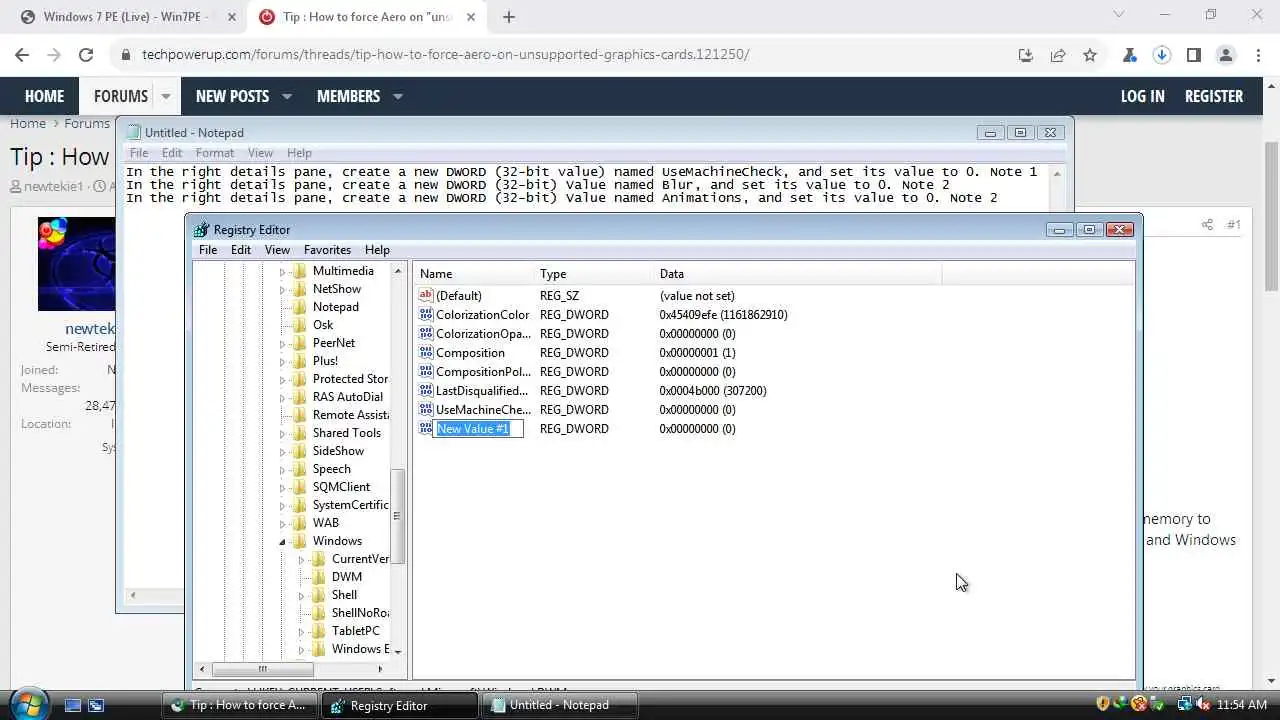
Task: Click the Tip: How to force A... taskbar button
Action: pos(240,705)
